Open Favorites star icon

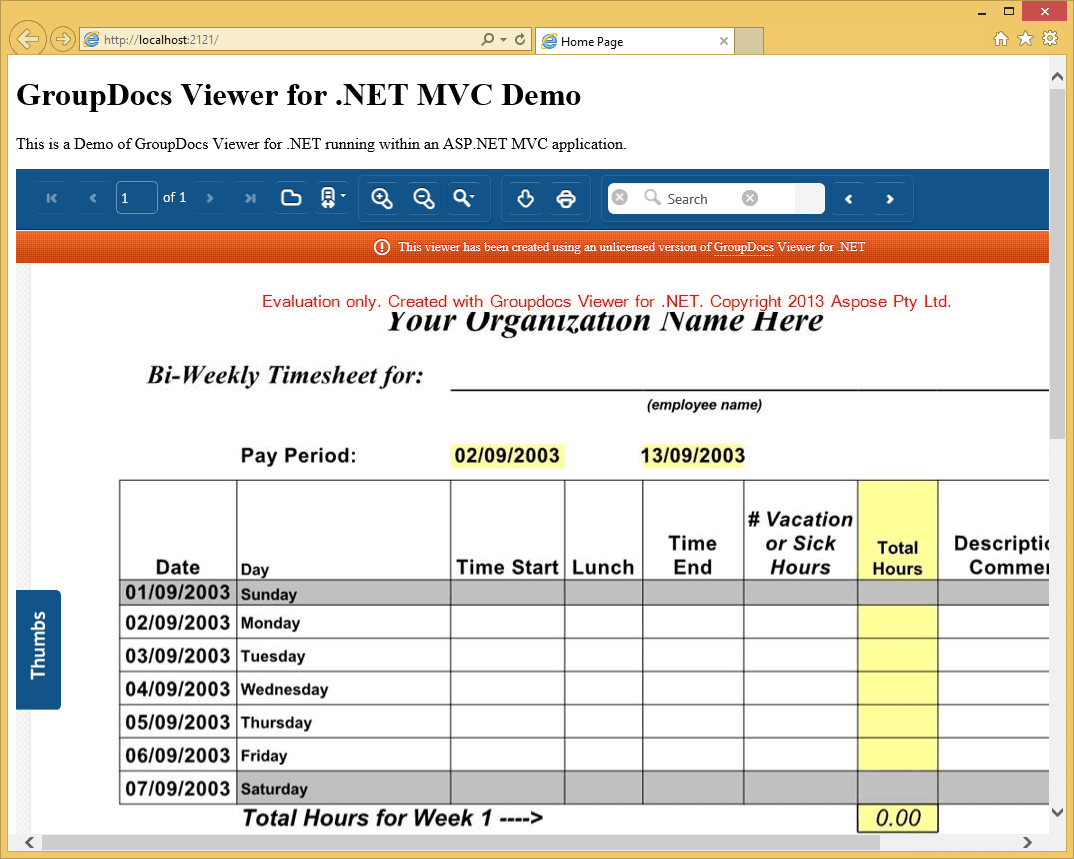pos(1025,38)
